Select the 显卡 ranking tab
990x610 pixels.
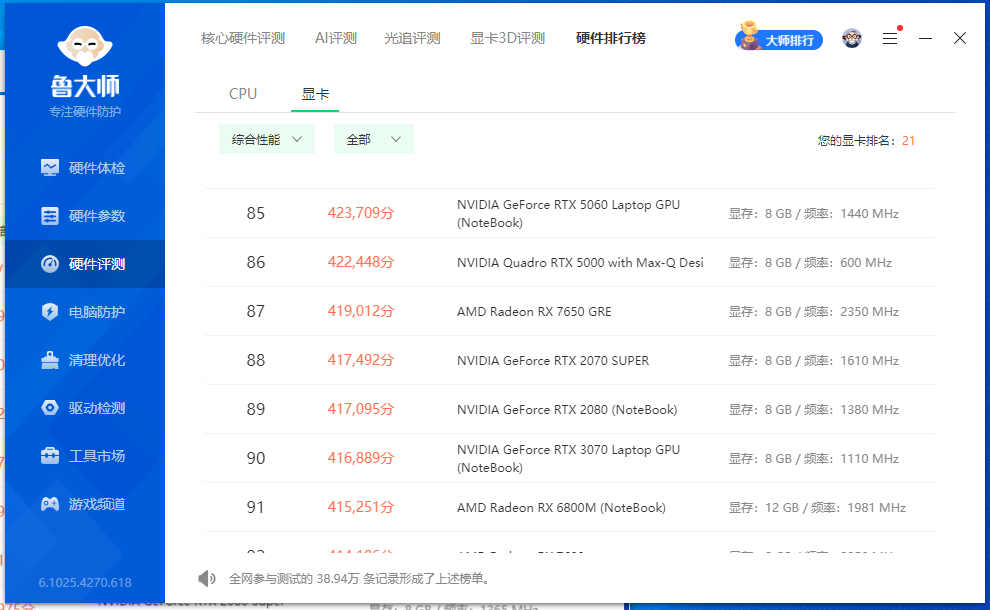coord(315,94)
